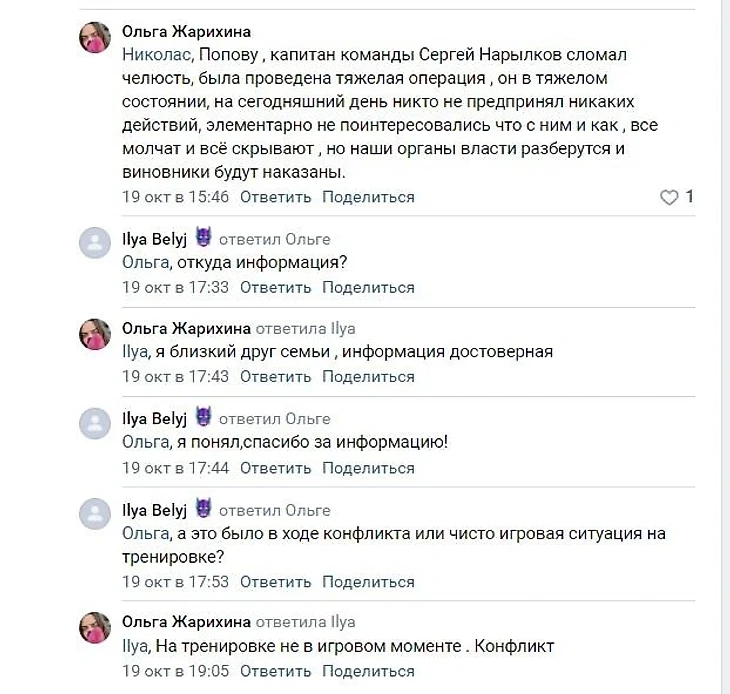The height and width of the screenshot is (694, 730).
Task: Open the 19 окт в 17:53 timestamp link
Action: pyautogui.click(x=175, y=581)
